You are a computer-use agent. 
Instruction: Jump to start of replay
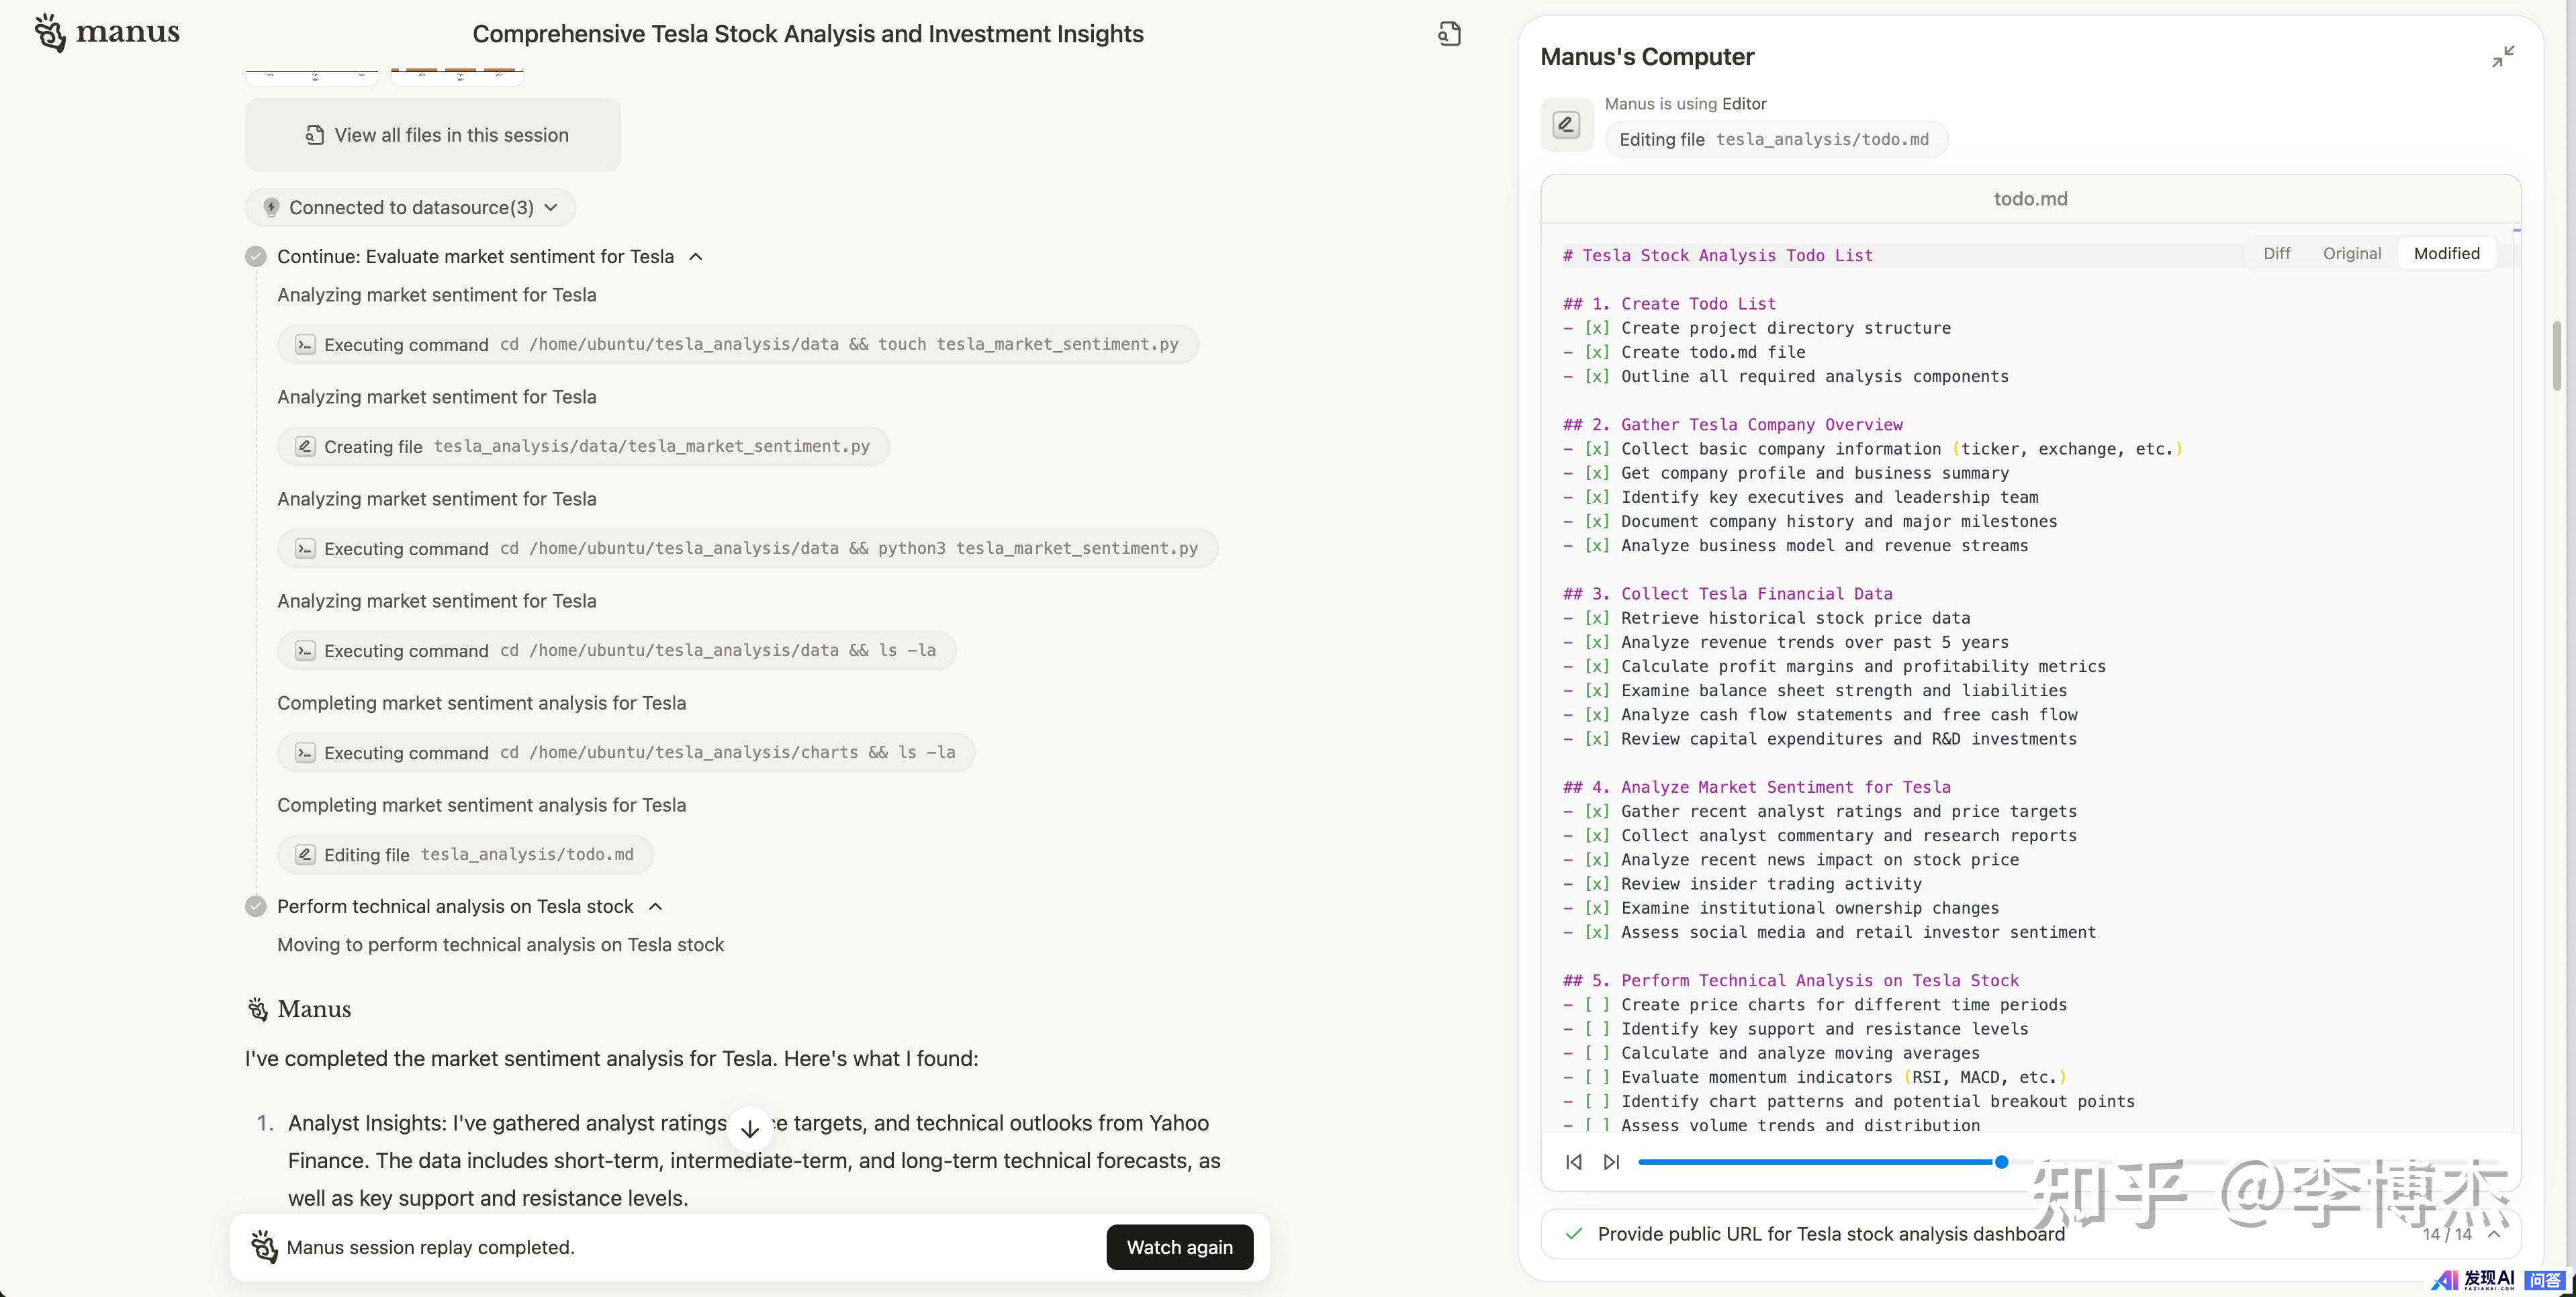(x=1574, y=1162)
